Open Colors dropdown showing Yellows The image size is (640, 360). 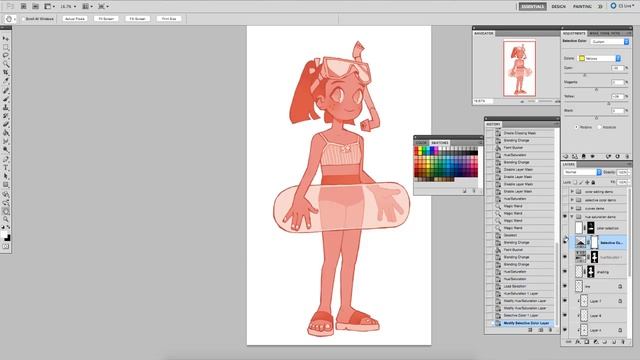tap(600, 58)
